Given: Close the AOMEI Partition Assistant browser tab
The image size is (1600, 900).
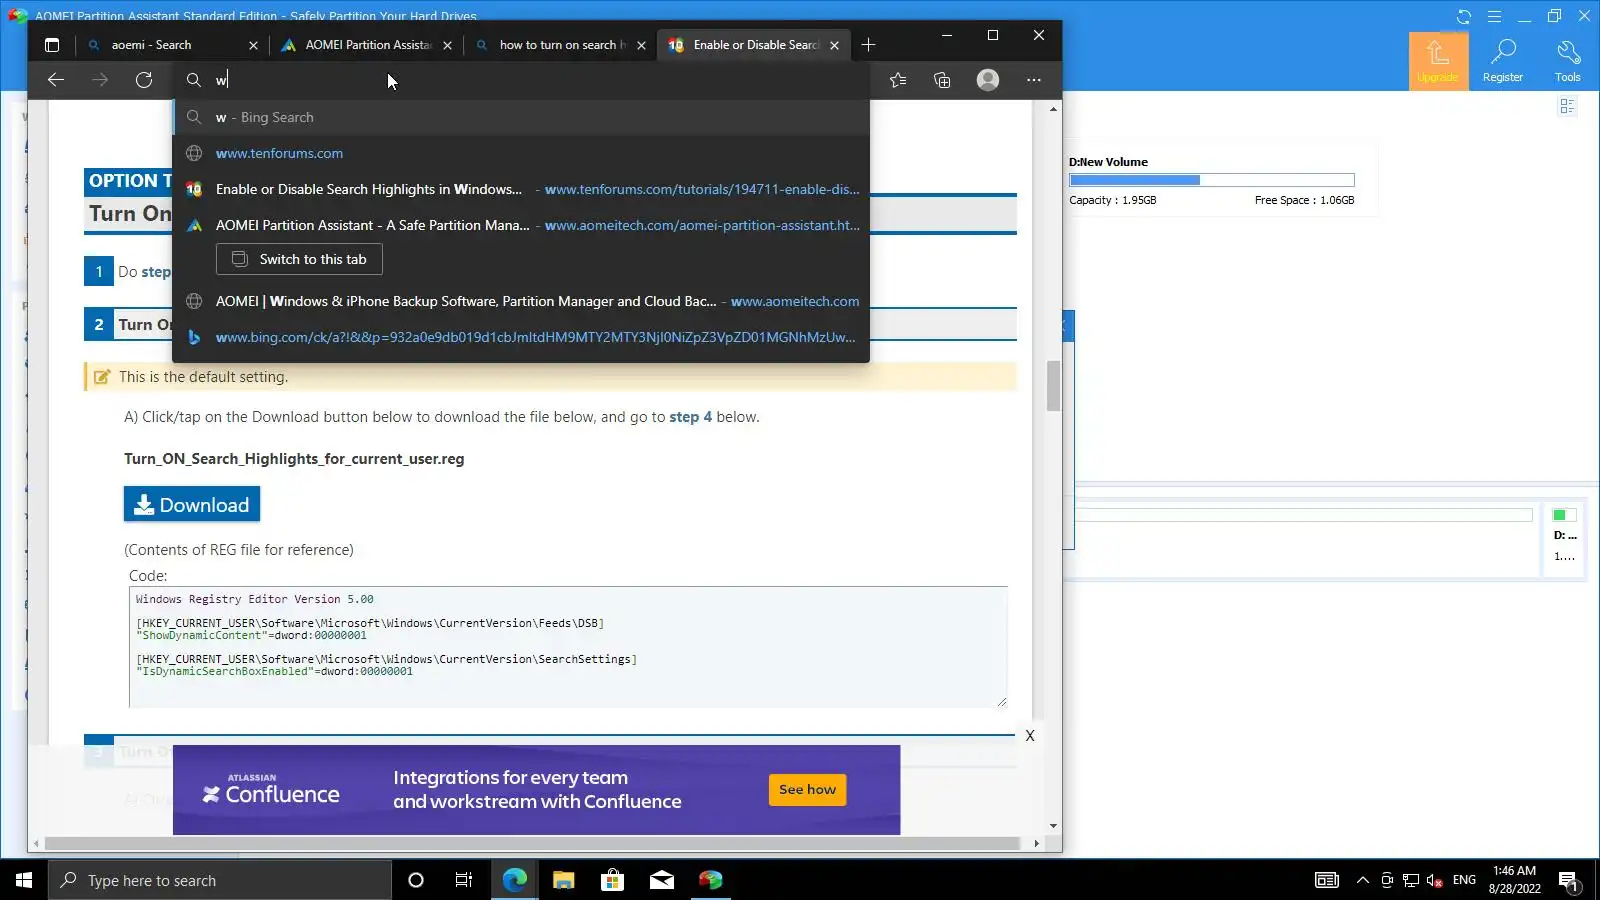Looking at the screenshot, I should coord(447,45).
